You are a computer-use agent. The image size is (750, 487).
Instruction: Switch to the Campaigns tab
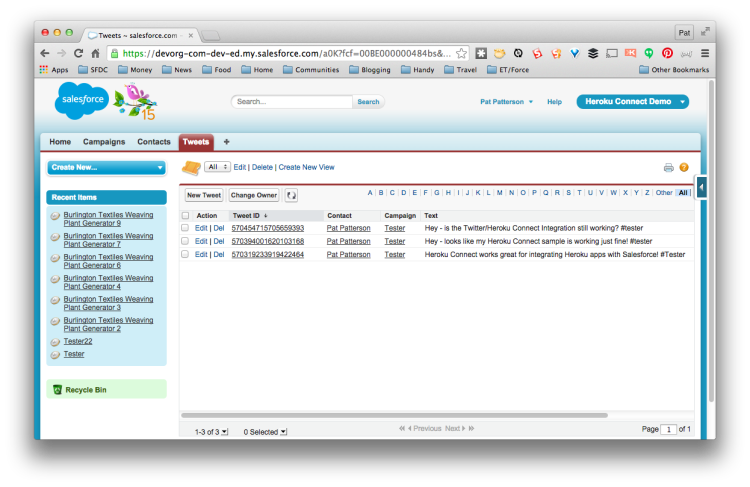(104, 142)
